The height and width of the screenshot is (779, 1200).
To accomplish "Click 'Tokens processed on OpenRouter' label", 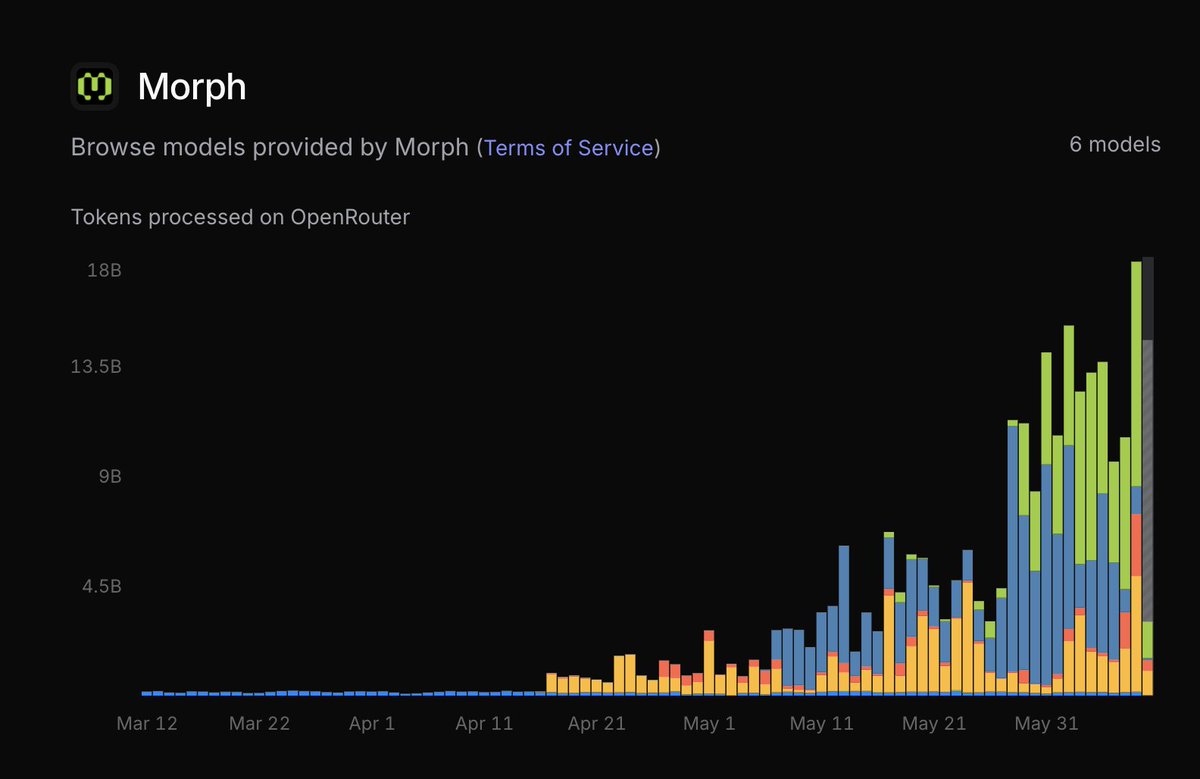I will (240, 216).
